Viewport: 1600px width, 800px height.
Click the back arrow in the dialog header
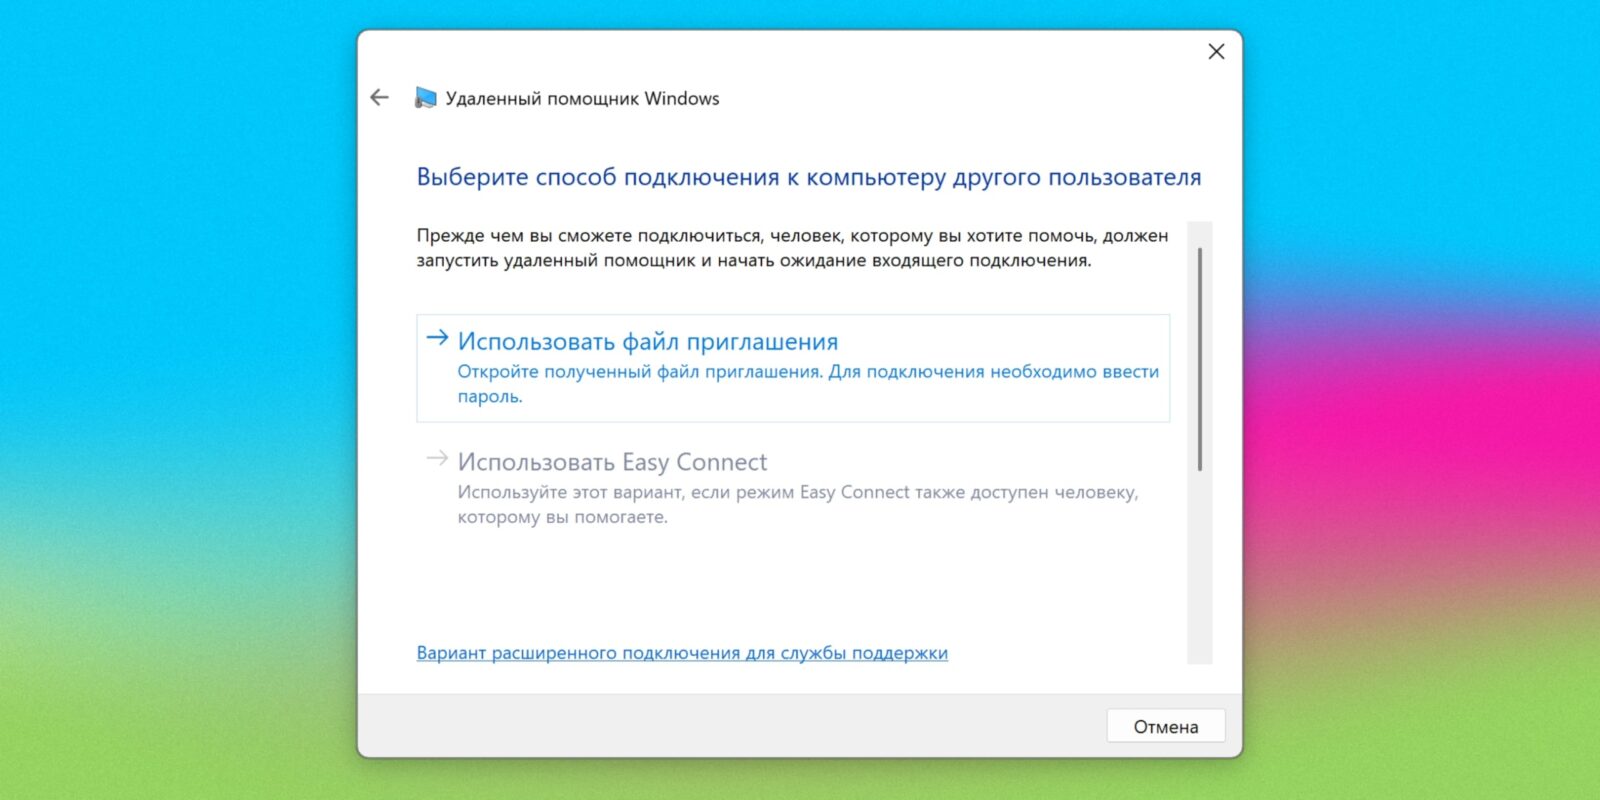[x=379, y=97]
